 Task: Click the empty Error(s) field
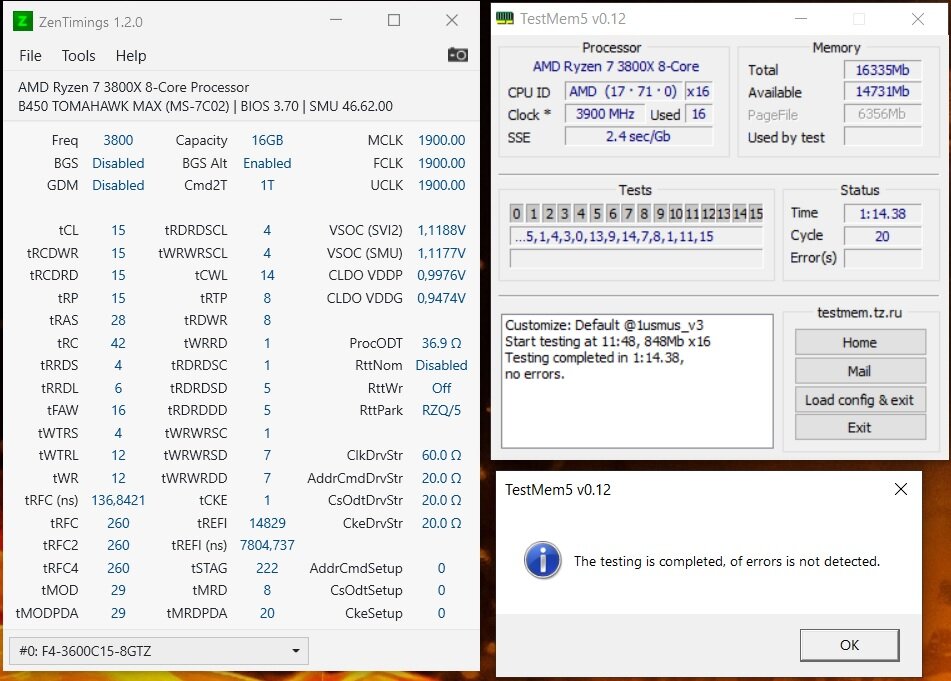pos(882,258)
